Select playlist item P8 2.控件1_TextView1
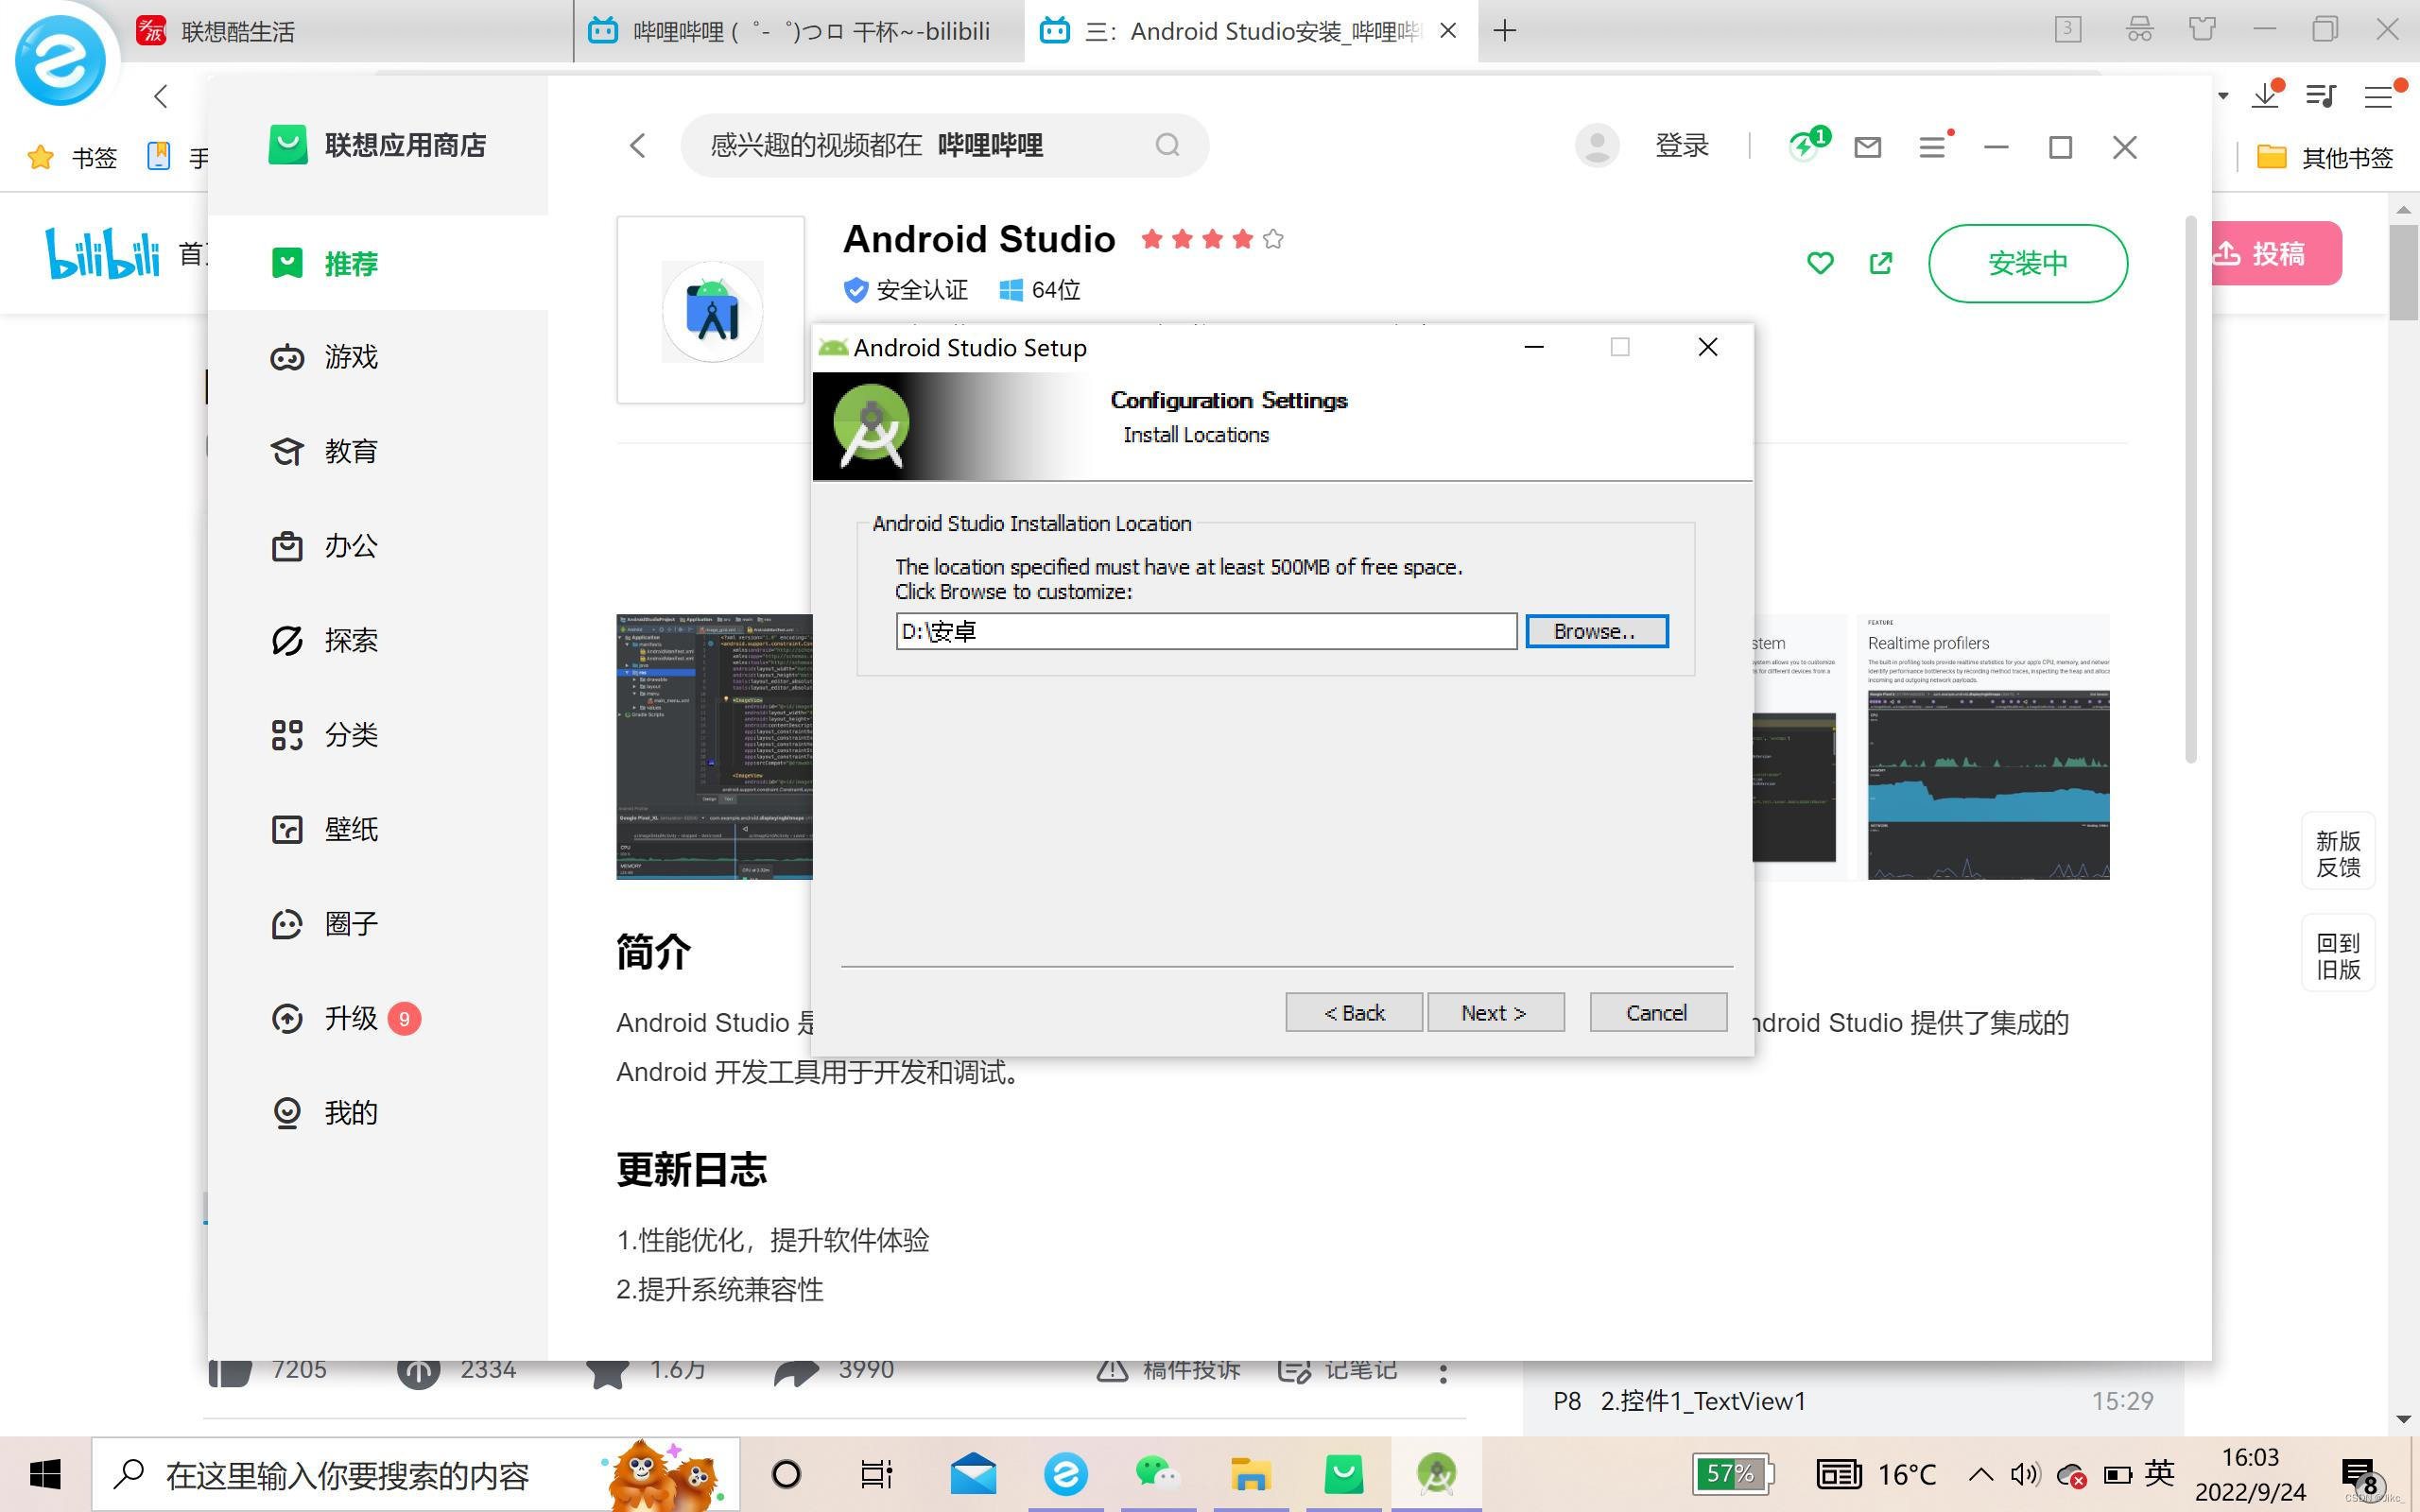 tap(1853, 1400)
